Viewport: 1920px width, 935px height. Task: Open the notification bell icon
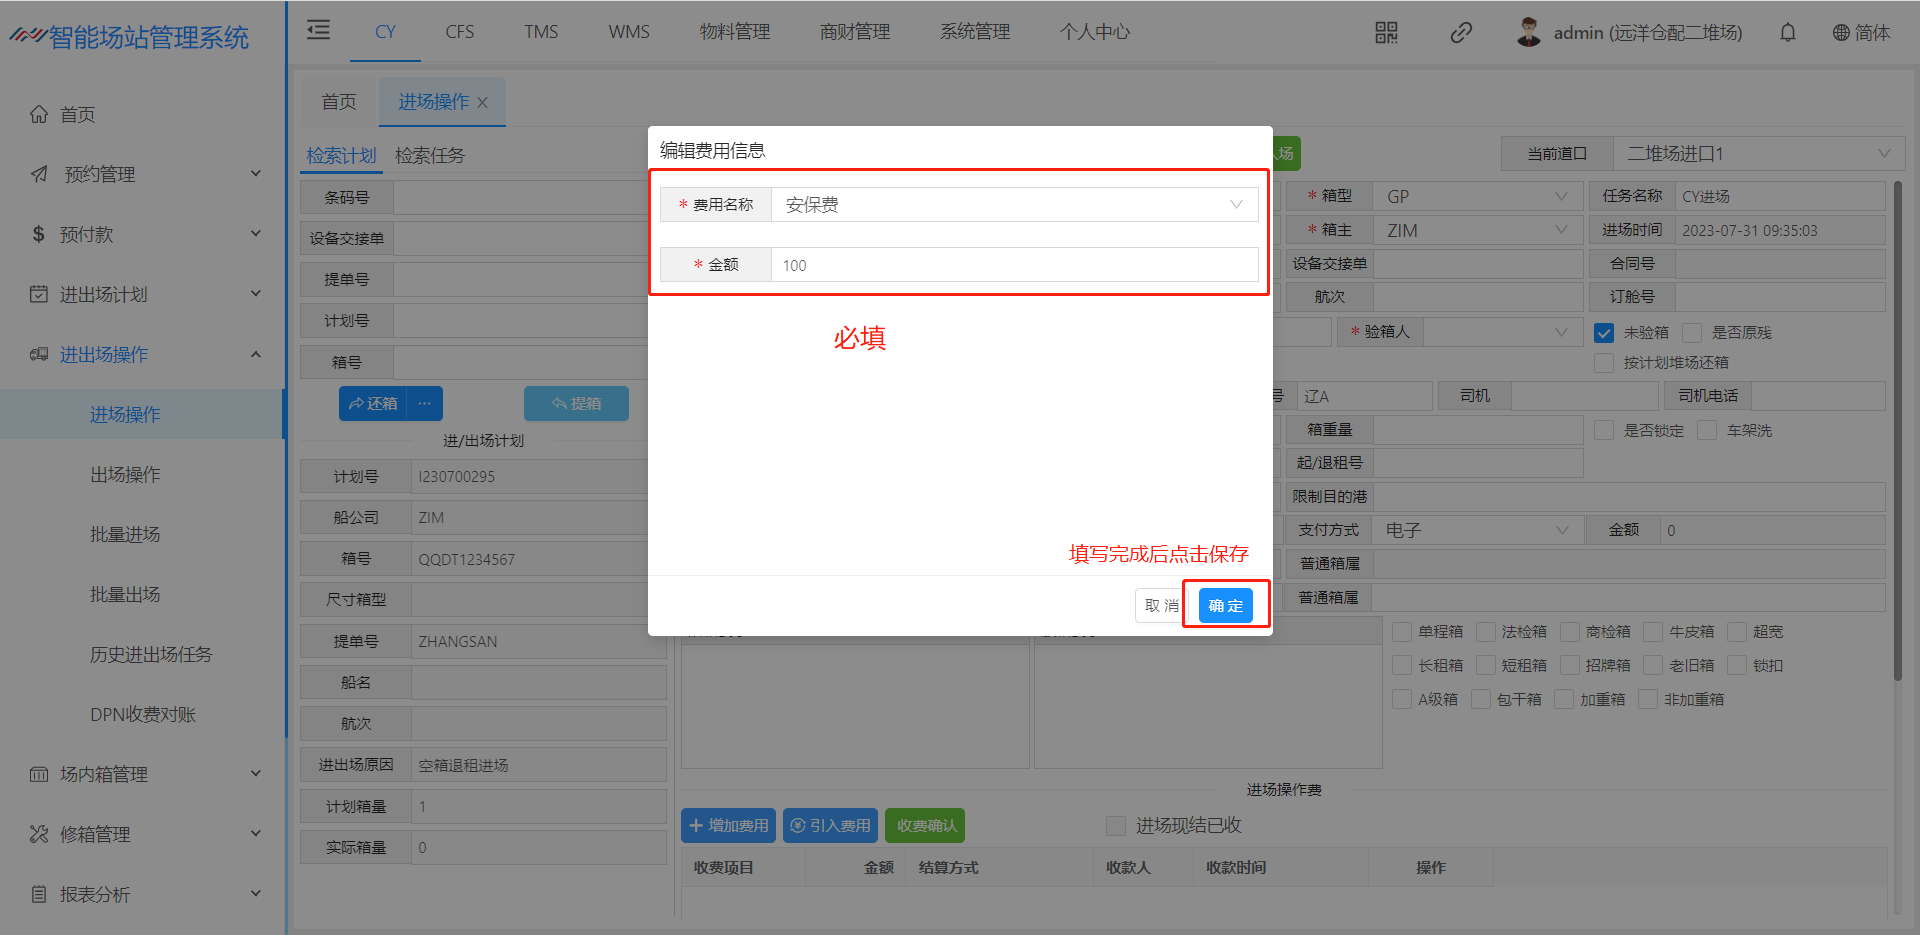pos(1787,33)
